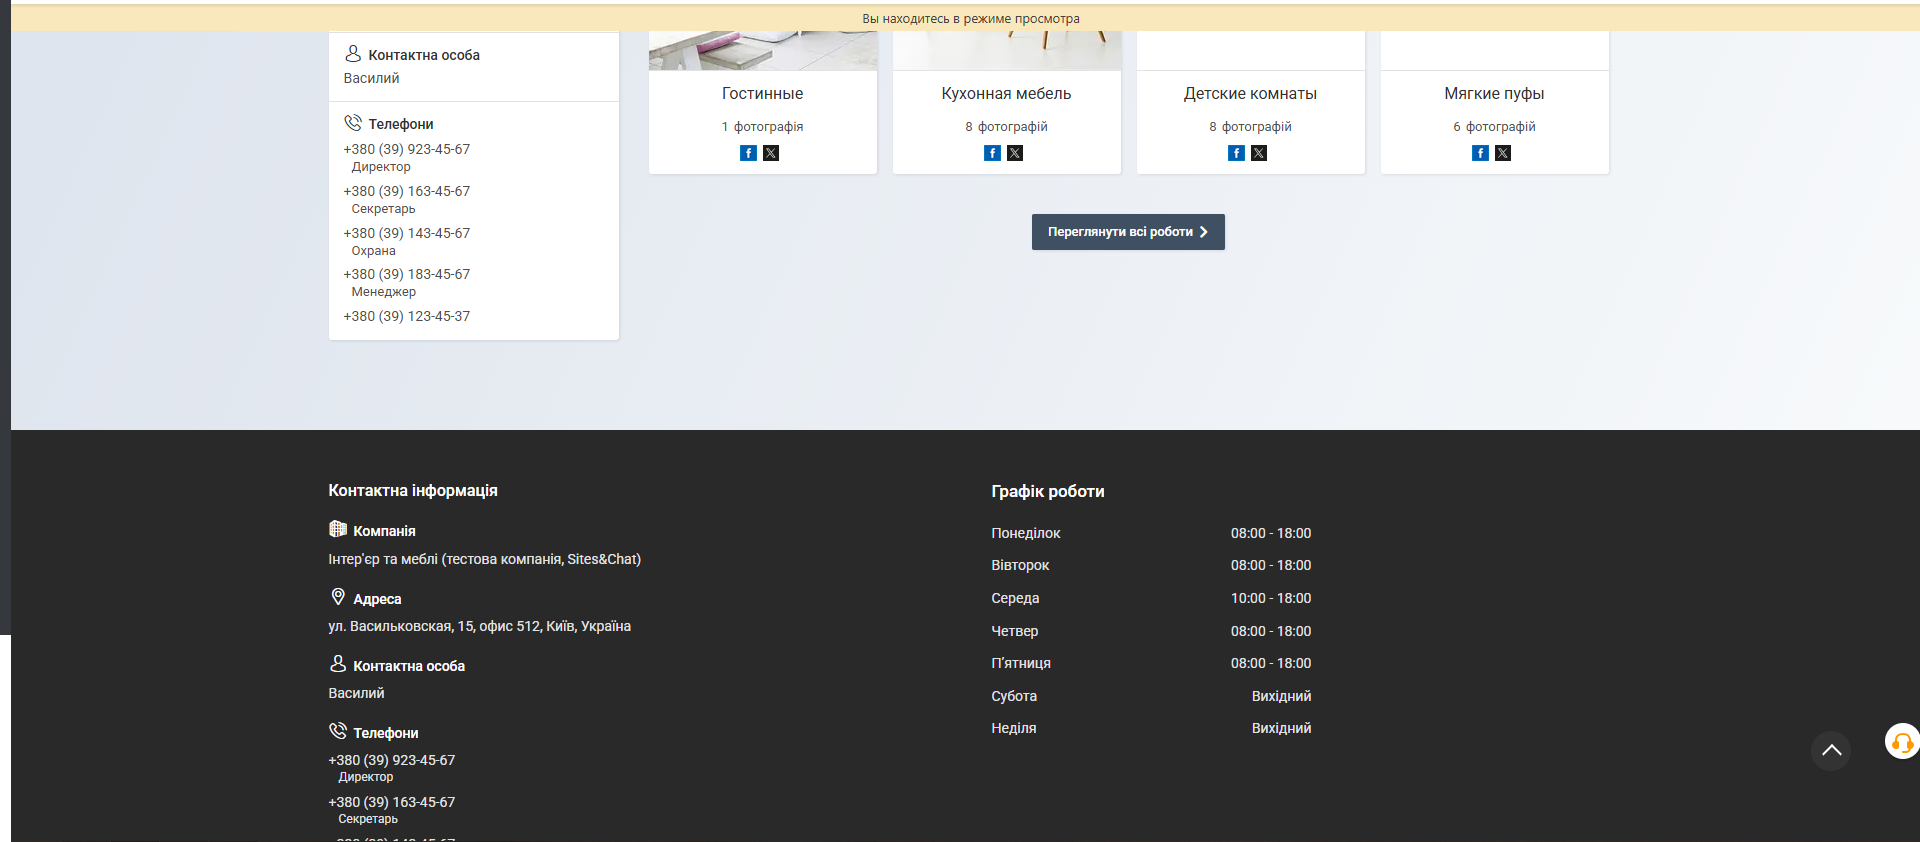Click Переглянути всі роботи button
This screenshot has width=1920, height=842.
point(1127,232)
